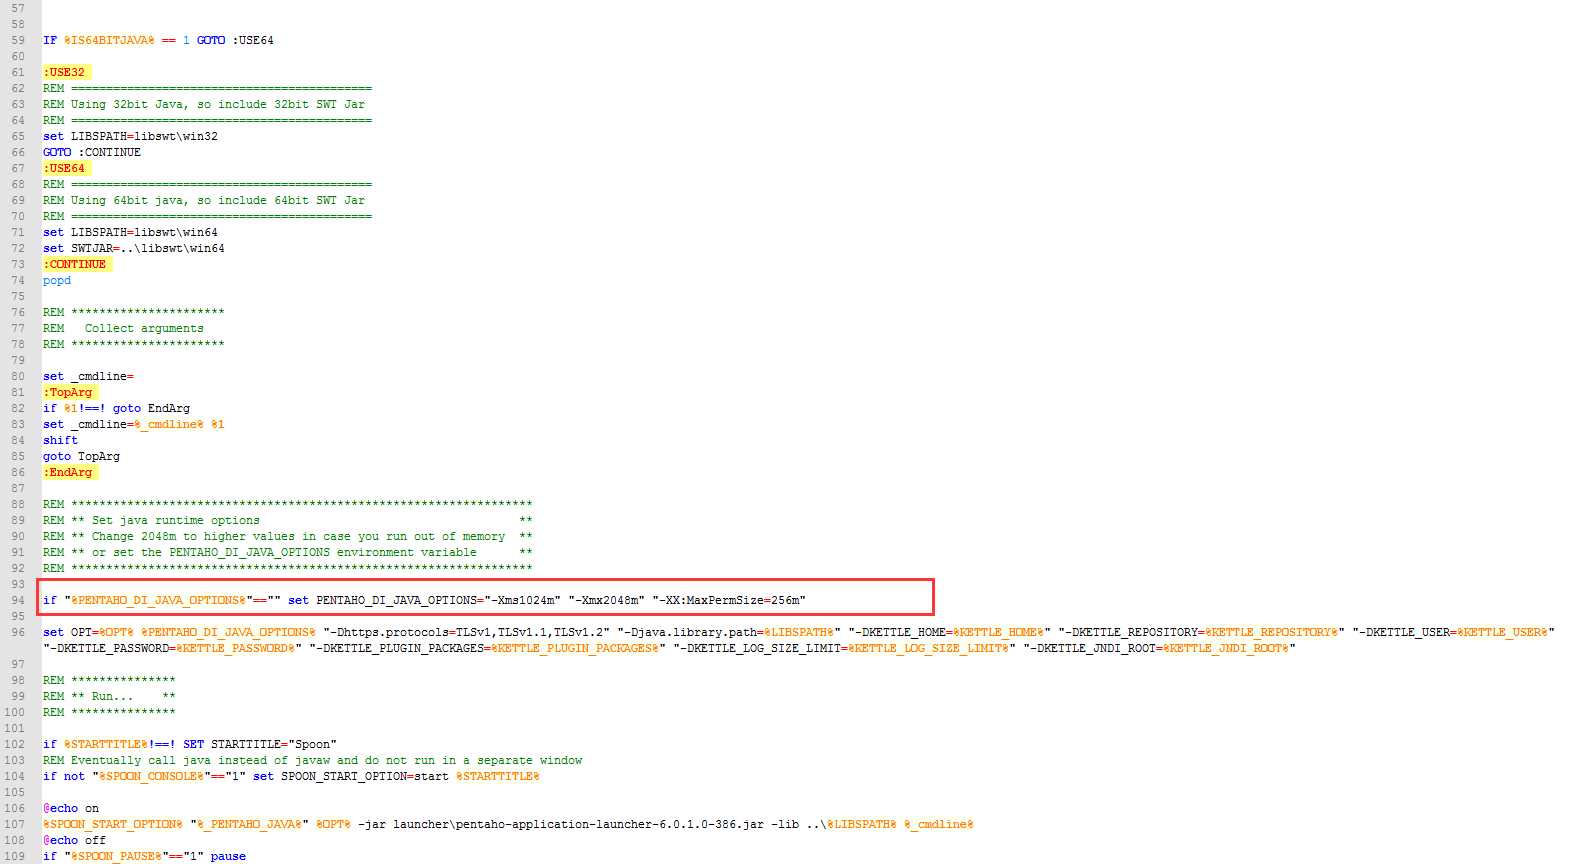1571x864 pixels.
Task: Click the 'Set java runtime options' comment
Action: click(x=176, y=520)
